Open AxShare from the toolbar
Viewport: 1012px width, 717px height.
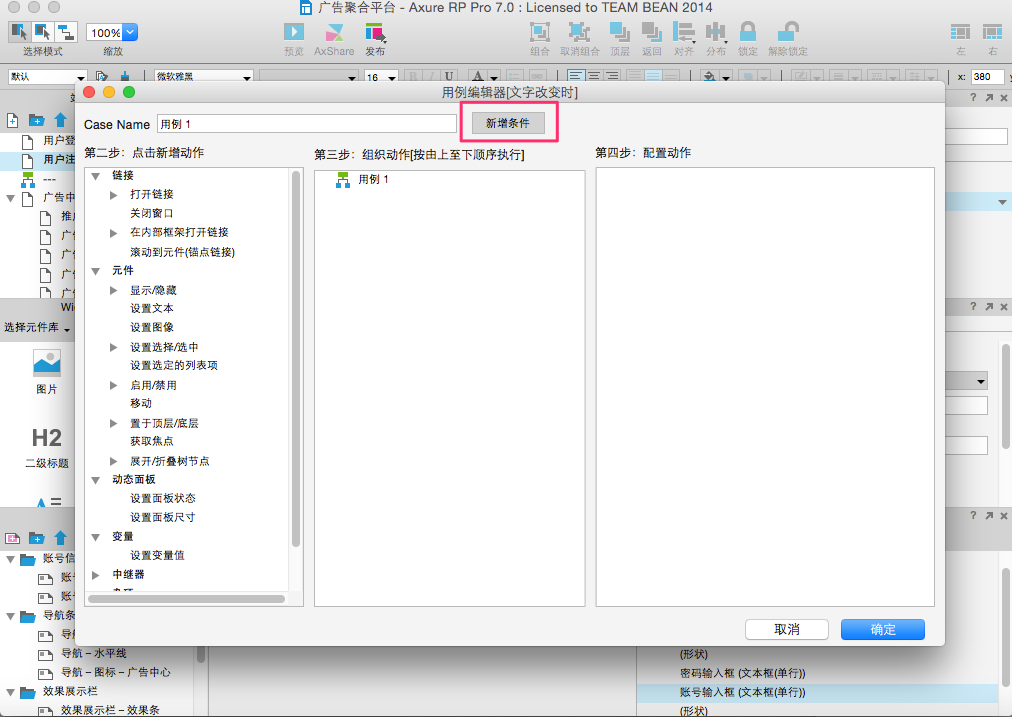pos(334,33)
